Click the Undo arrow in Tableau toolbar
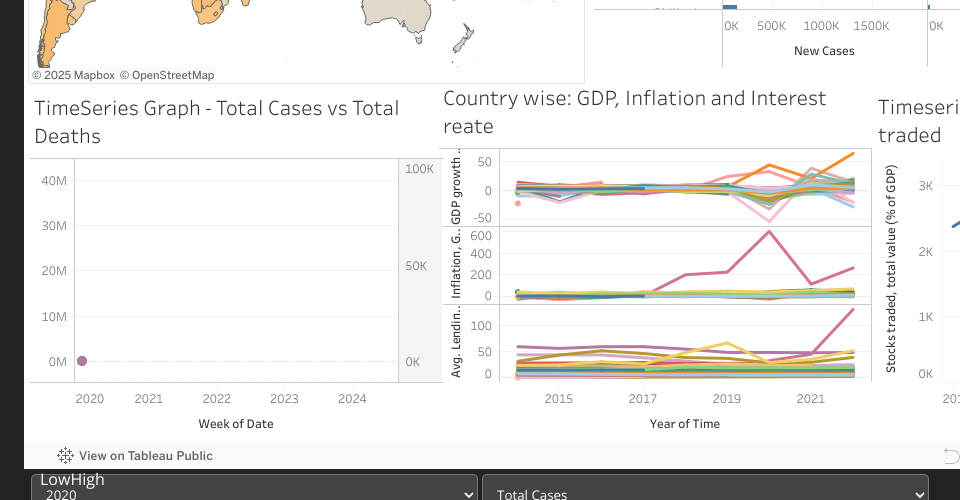 tap(950, 456)
